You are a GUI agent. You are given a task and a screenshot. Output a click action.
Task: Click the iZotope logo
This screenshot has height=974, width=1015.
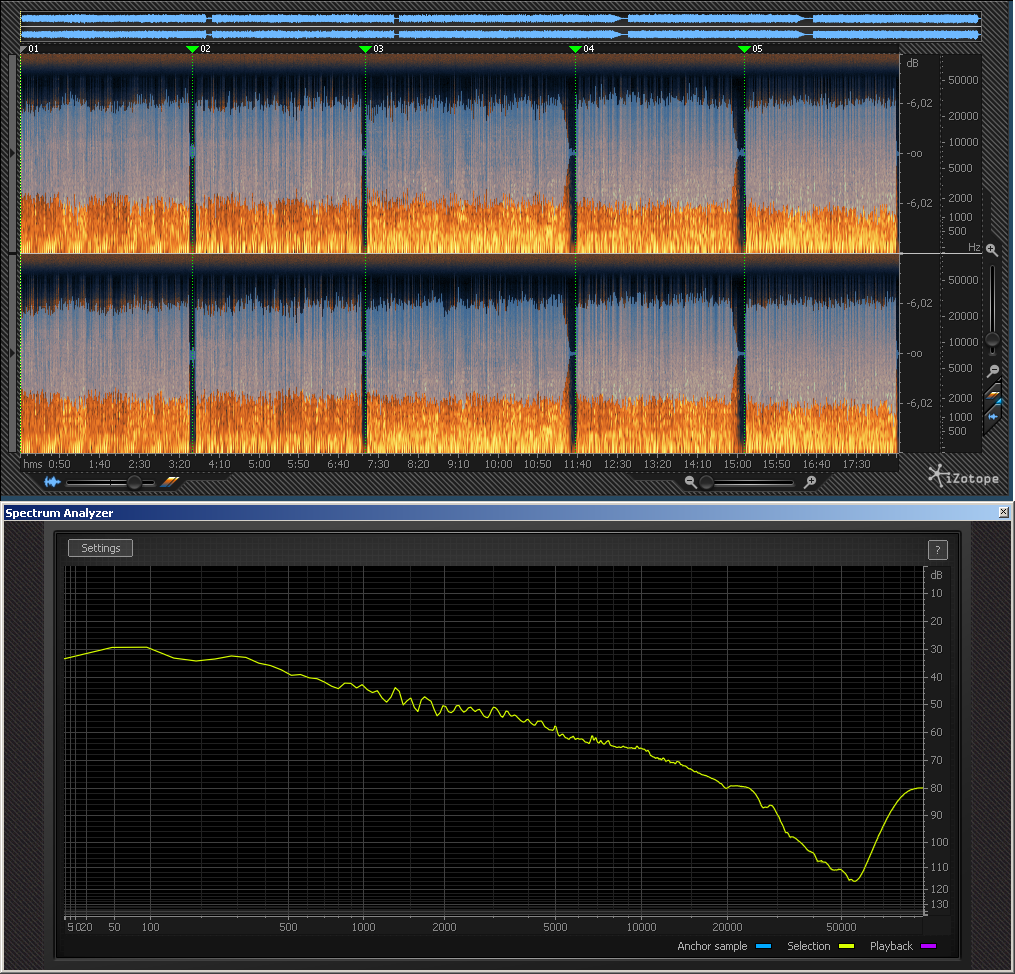[963, 476]
